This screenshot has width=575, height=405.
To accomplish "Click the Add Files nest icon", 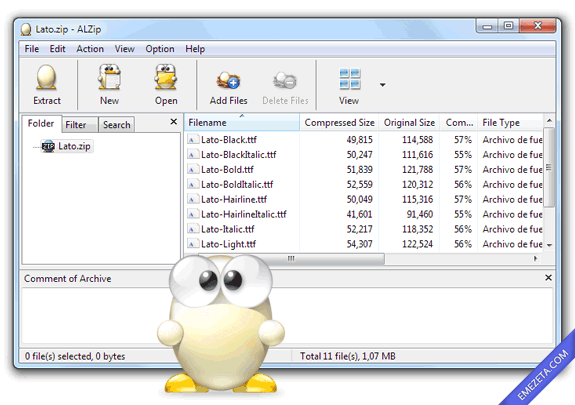I will [x=228, y=80].
